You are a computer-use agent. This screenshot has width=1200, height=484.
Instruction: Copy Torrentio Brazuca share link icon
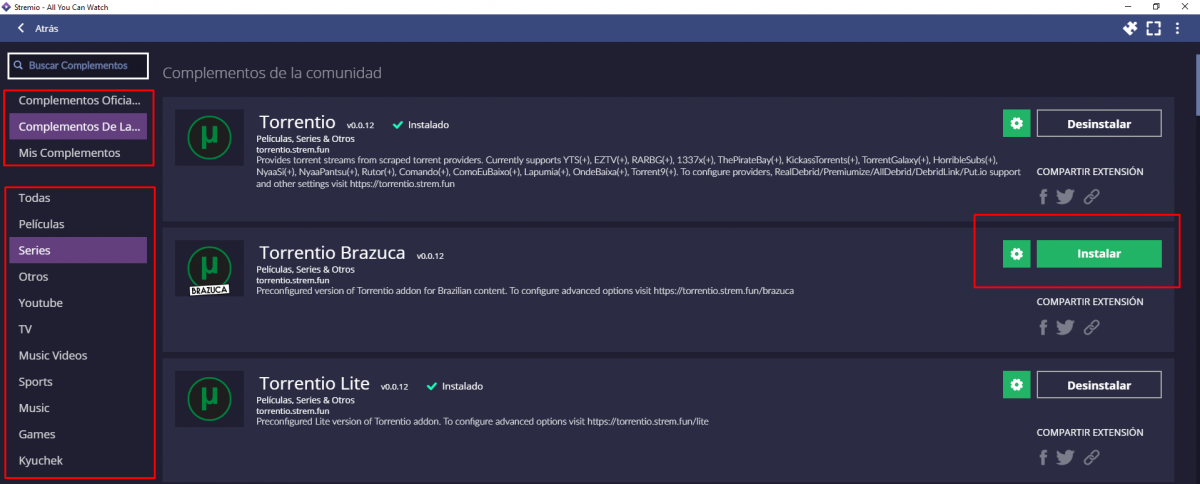(1091, 327)
